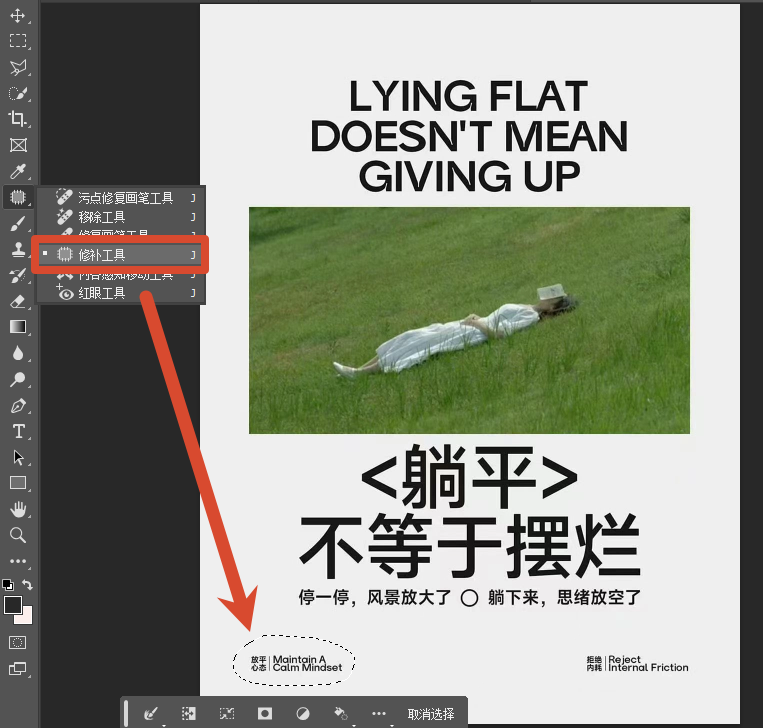This screenshot has height=728, width=763.
Task: Click the '不等于摆烂' large text
Action: 470,546
